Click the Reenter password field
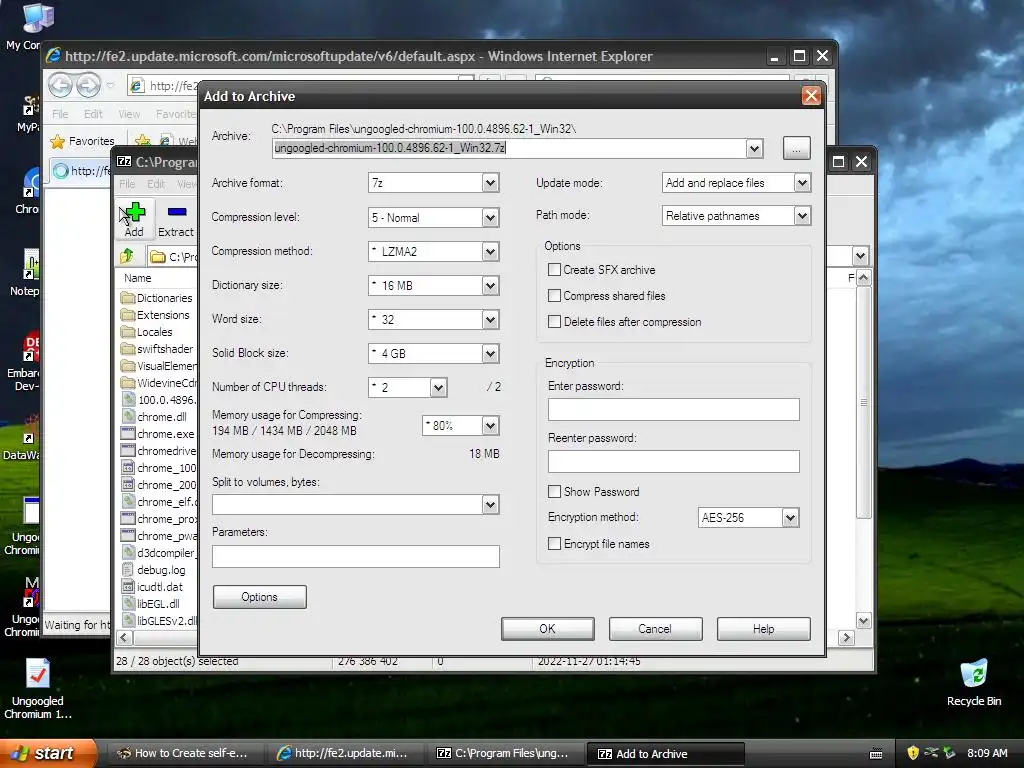 click(673, 461)
